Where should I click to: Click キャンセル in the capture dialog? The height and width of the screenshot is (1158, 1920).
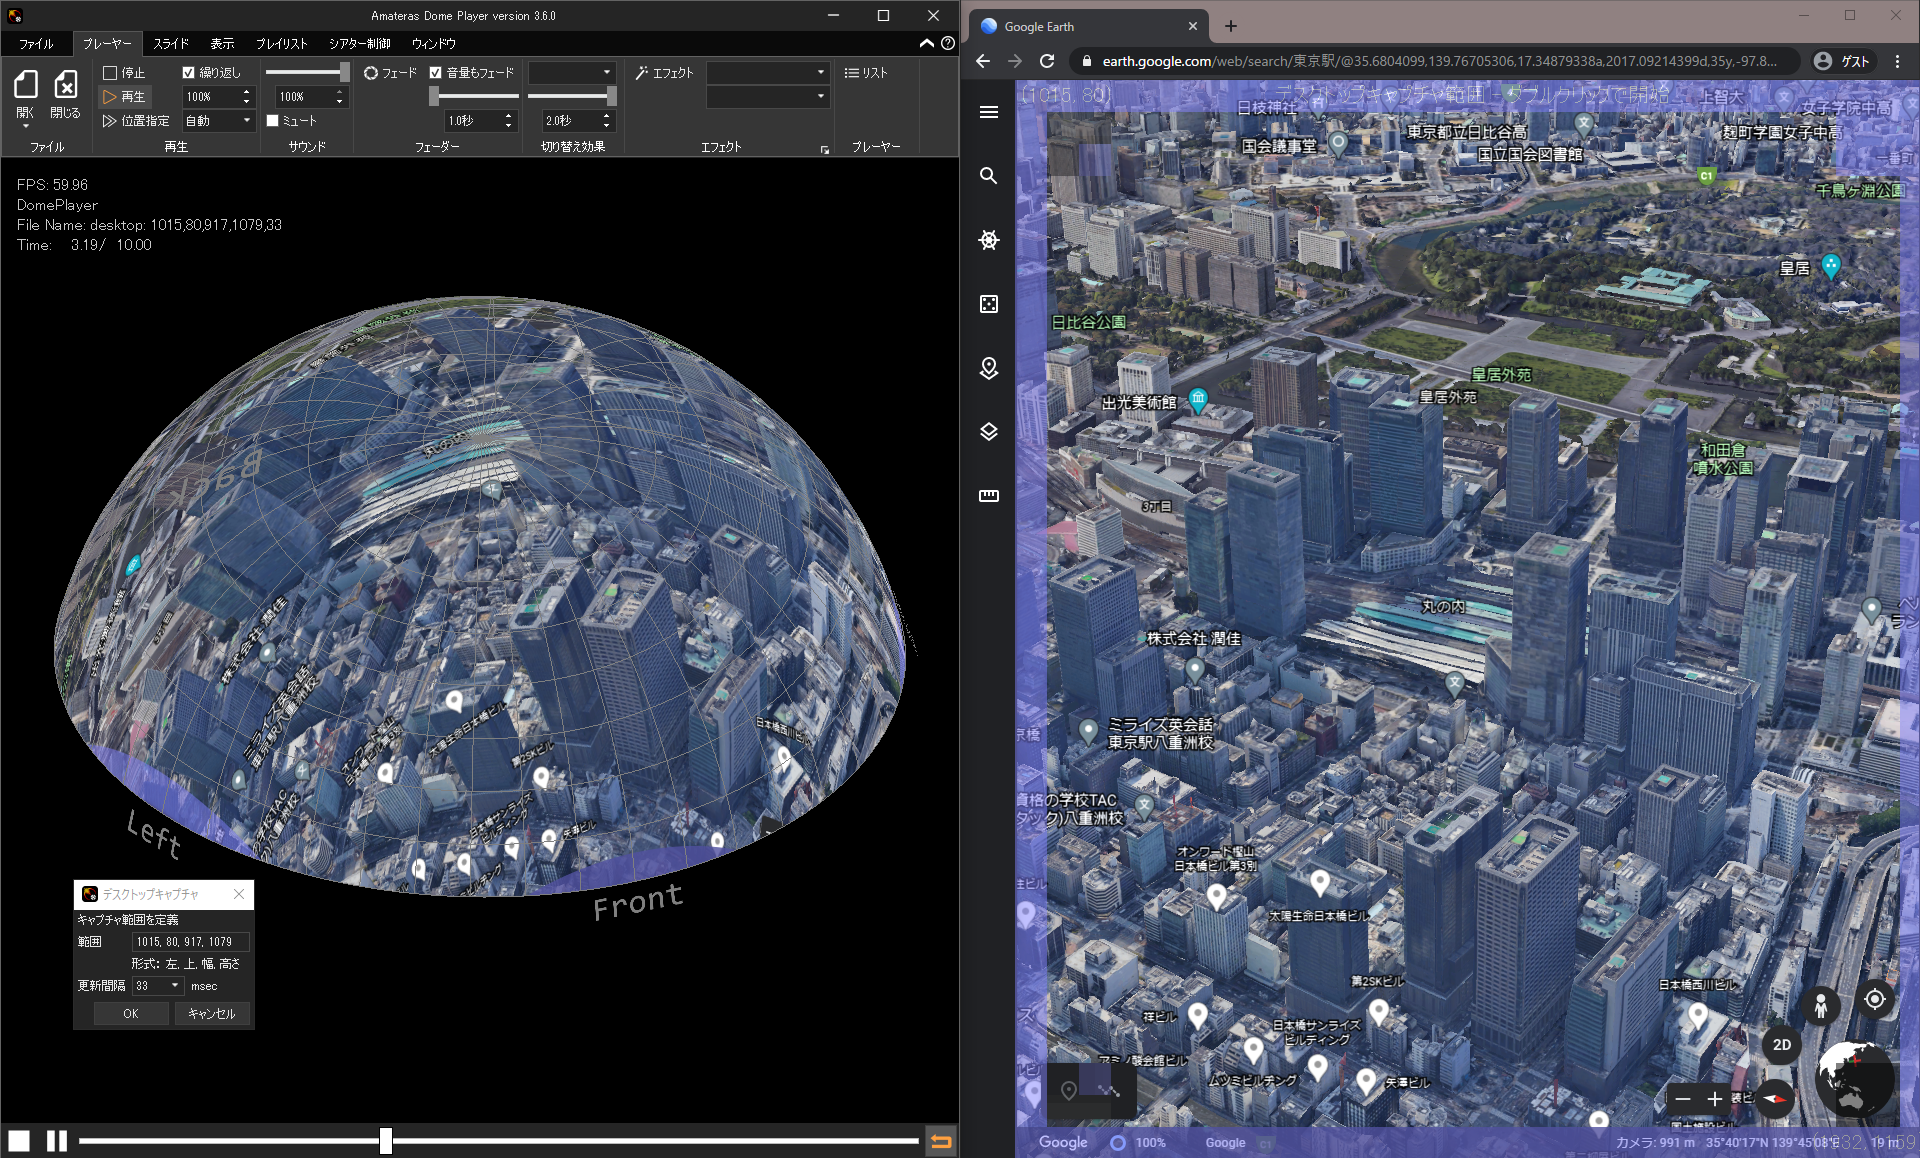(x=212, y=1014)
